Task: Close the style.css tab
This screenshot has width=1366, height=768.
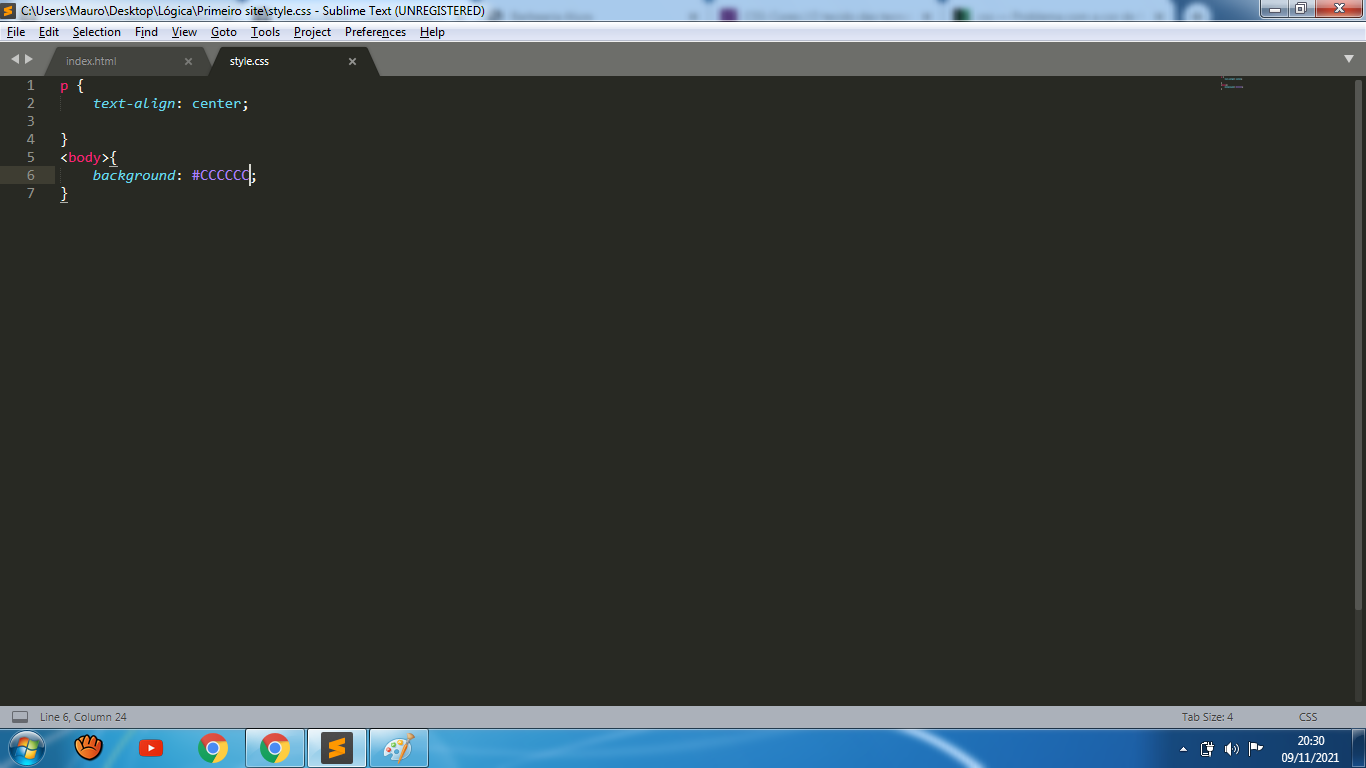Action: [352, 61]
